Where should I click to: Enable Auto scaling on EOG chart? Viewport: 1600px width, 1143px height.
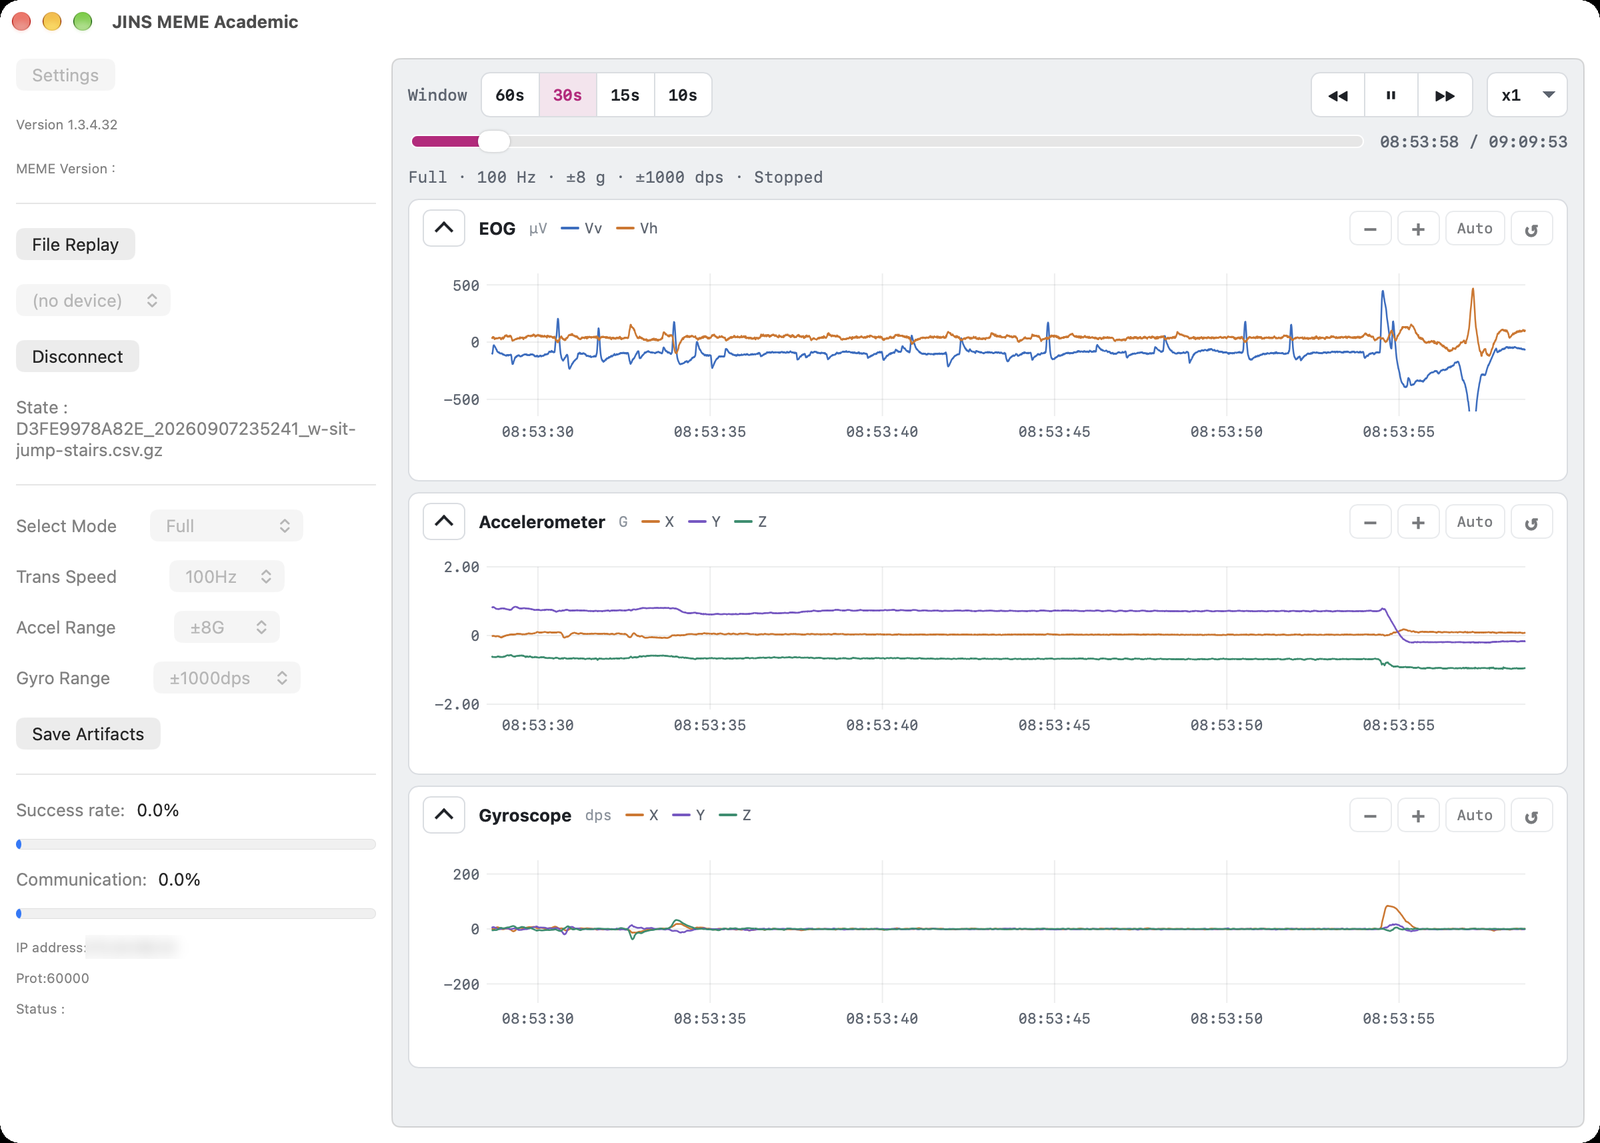(x=1475, y=229)
